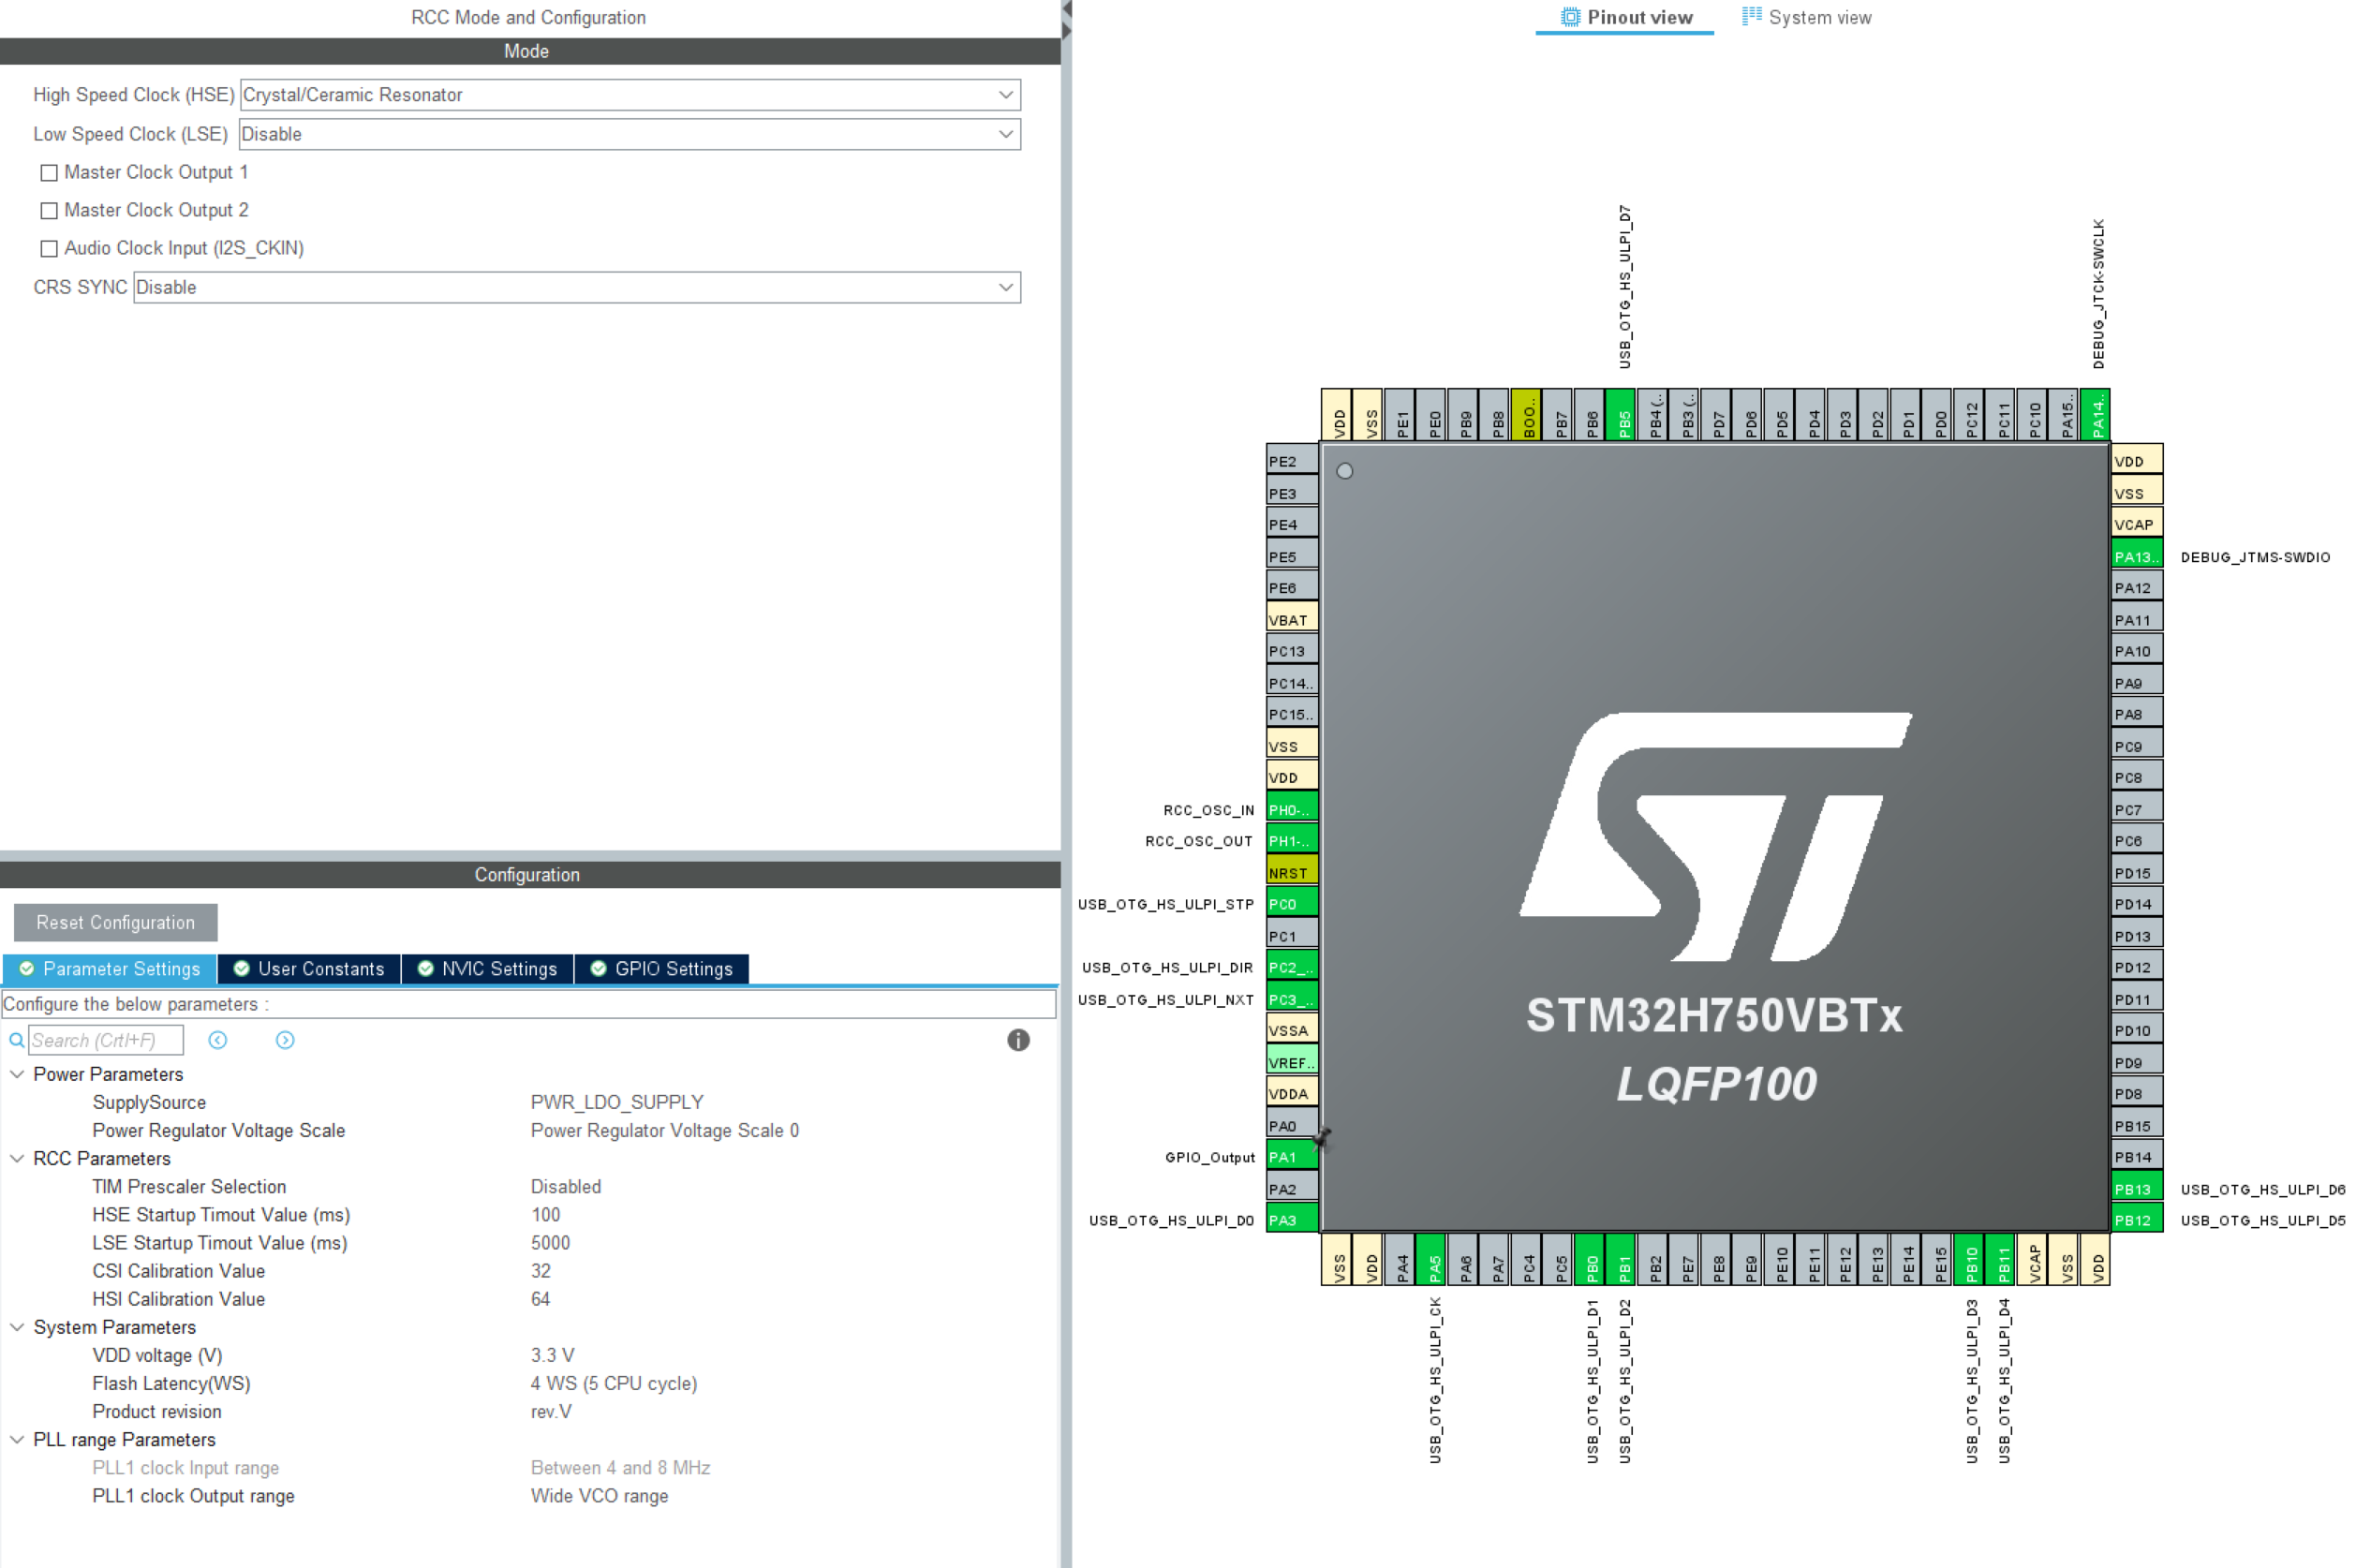2356x1568 pixels.
Task: Collapse Power Parameters group
Action: point(17,1074)
